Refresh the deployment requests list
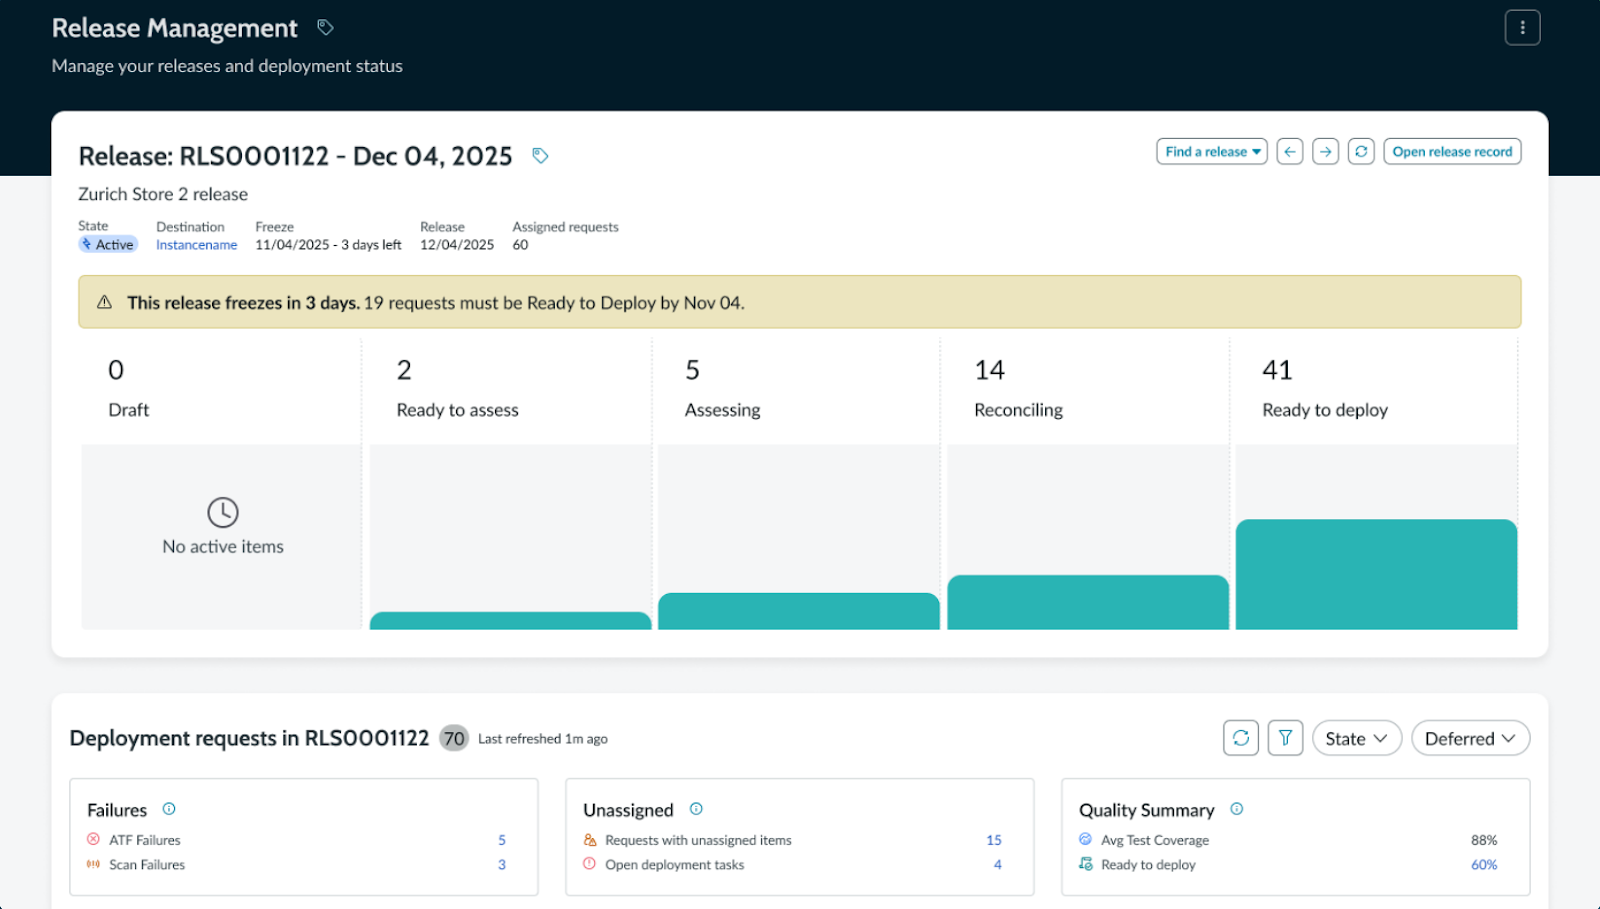The image size is (1600, 909). tap(1240, 738)
